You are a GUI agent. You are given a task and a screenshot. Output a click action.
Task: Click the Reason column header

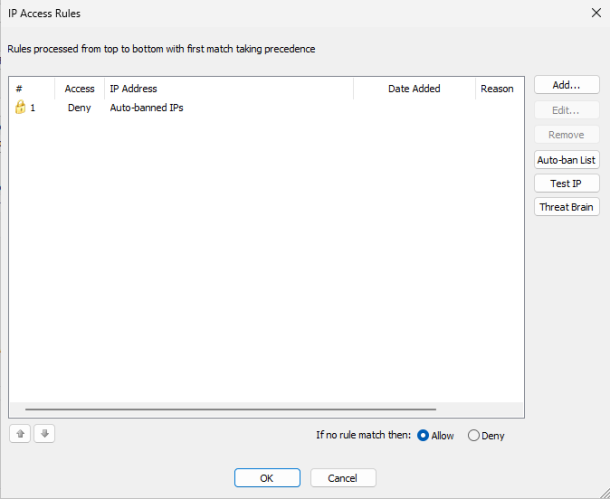[x=497, y=89]
